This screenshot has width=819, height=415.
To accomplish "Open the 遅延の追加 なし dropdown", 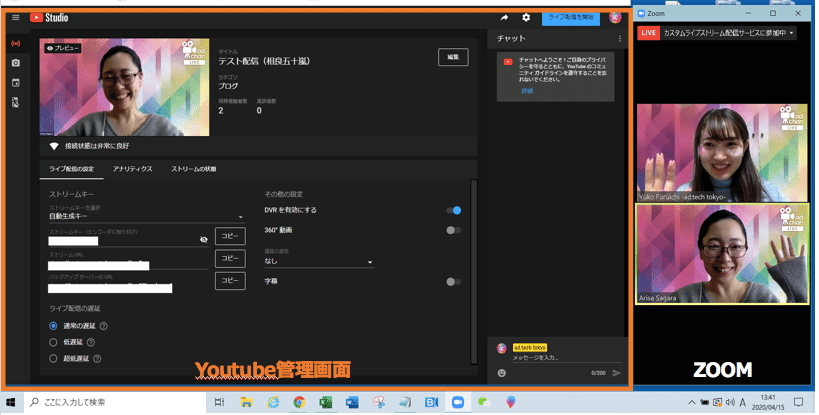I will click(319, 262).
